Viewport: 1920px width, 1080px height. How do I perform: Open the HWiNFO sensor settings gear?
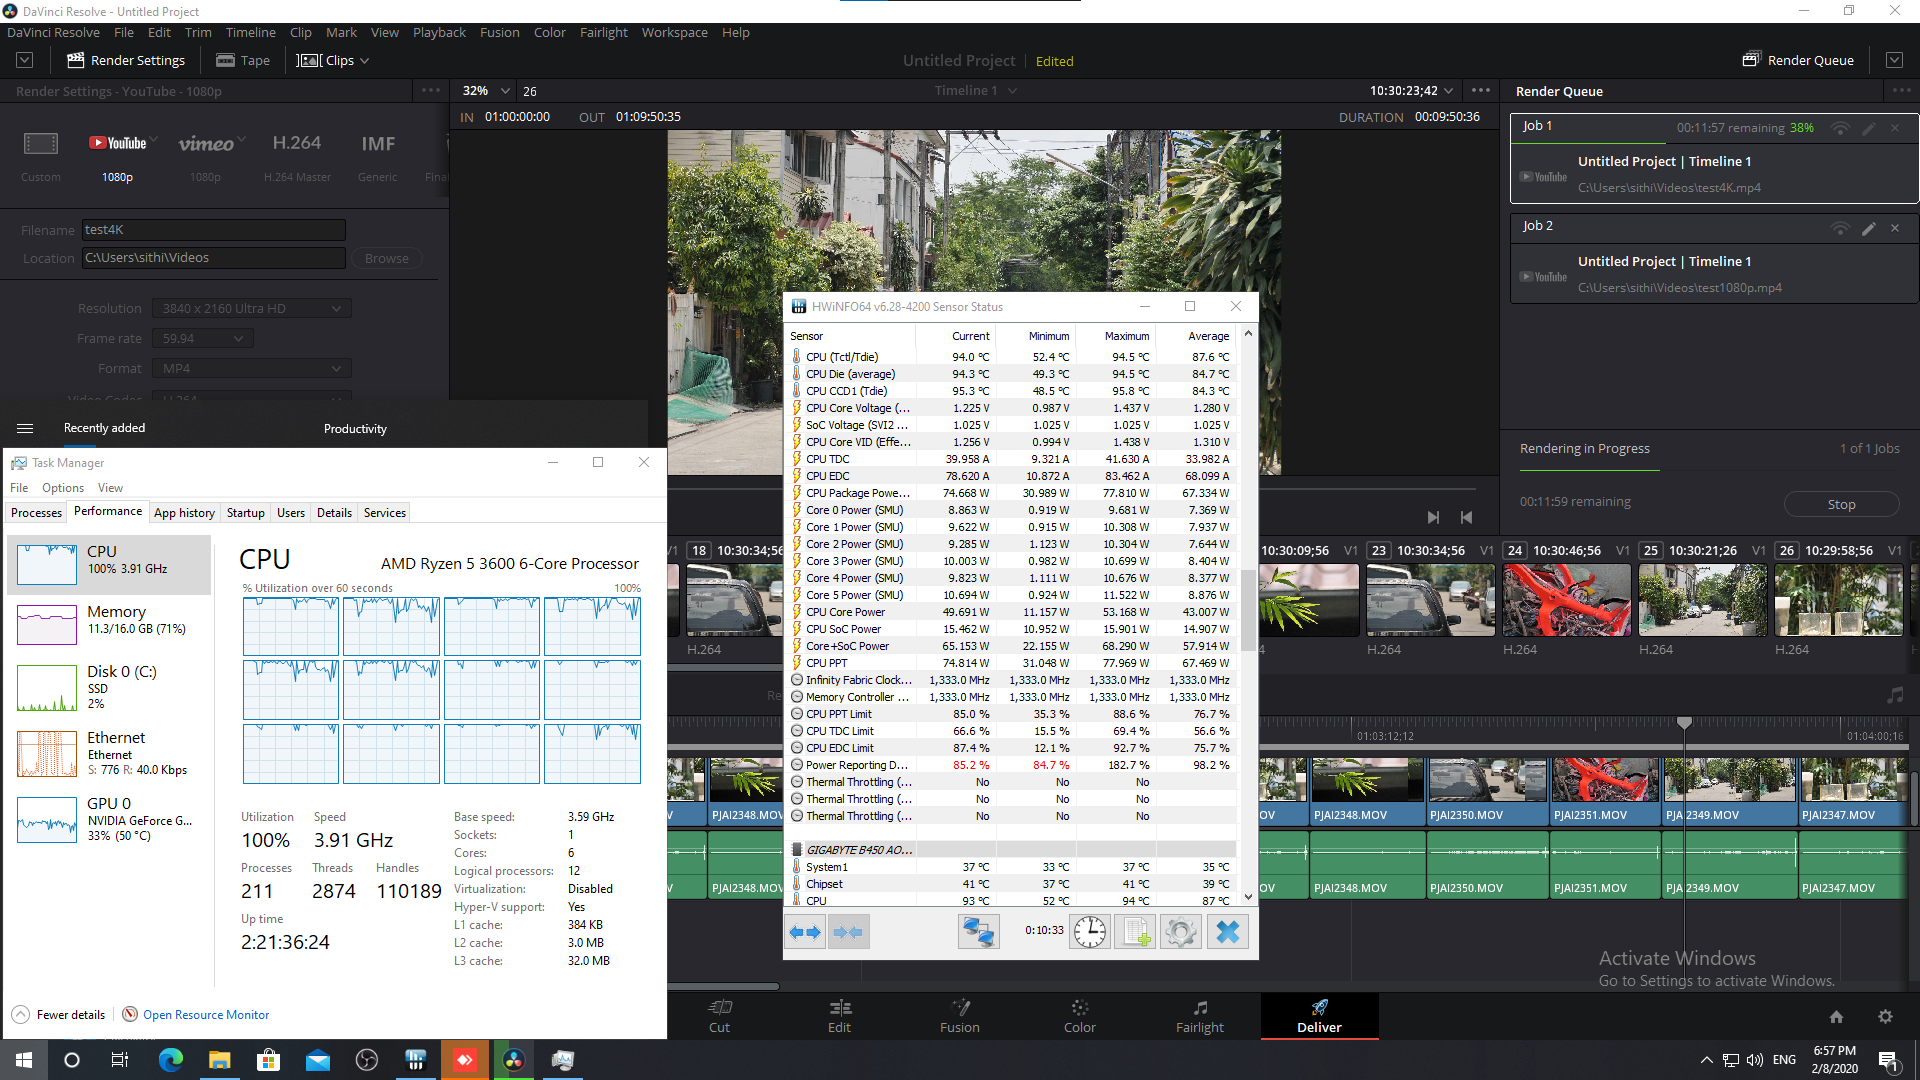(x=1181, y=932)
